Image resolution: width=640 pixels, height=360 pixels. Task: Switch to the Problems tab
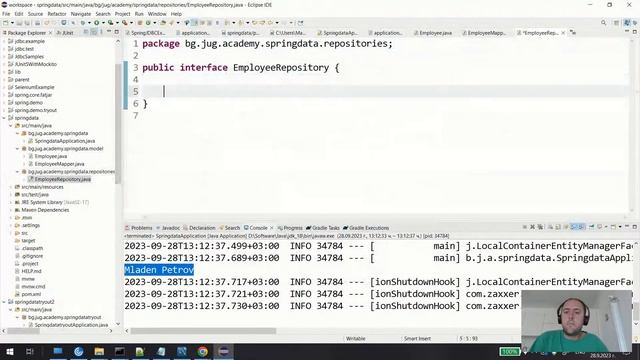(138, 228)
